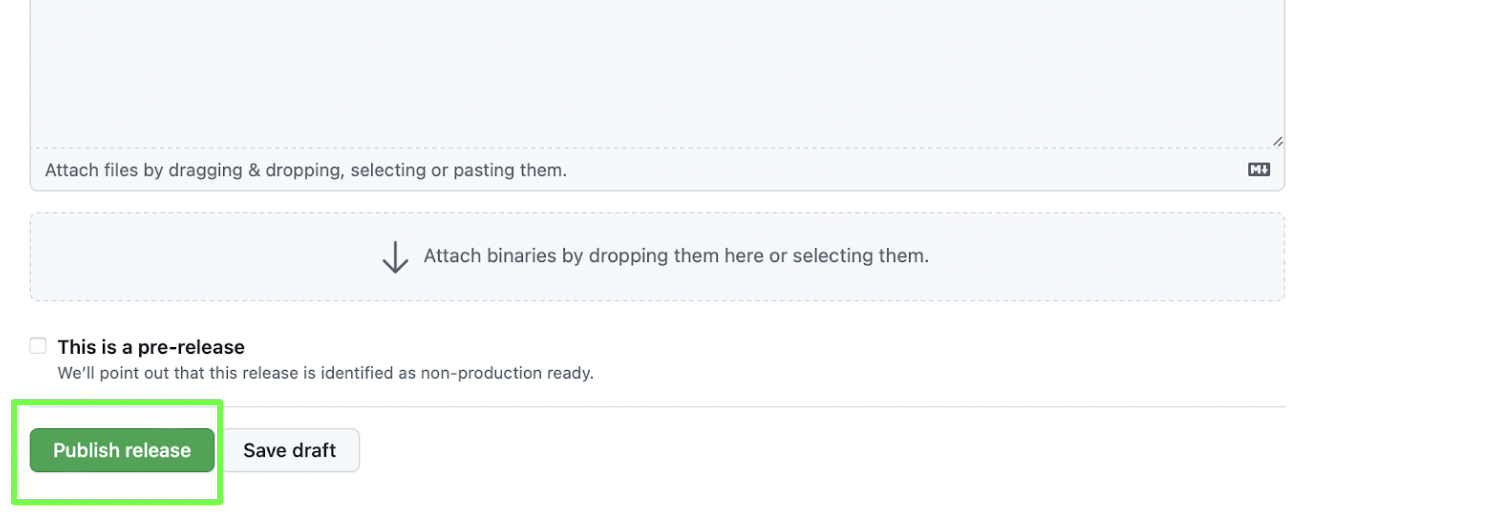Click the 'Attach files by dragging' text

coord(306,170)
